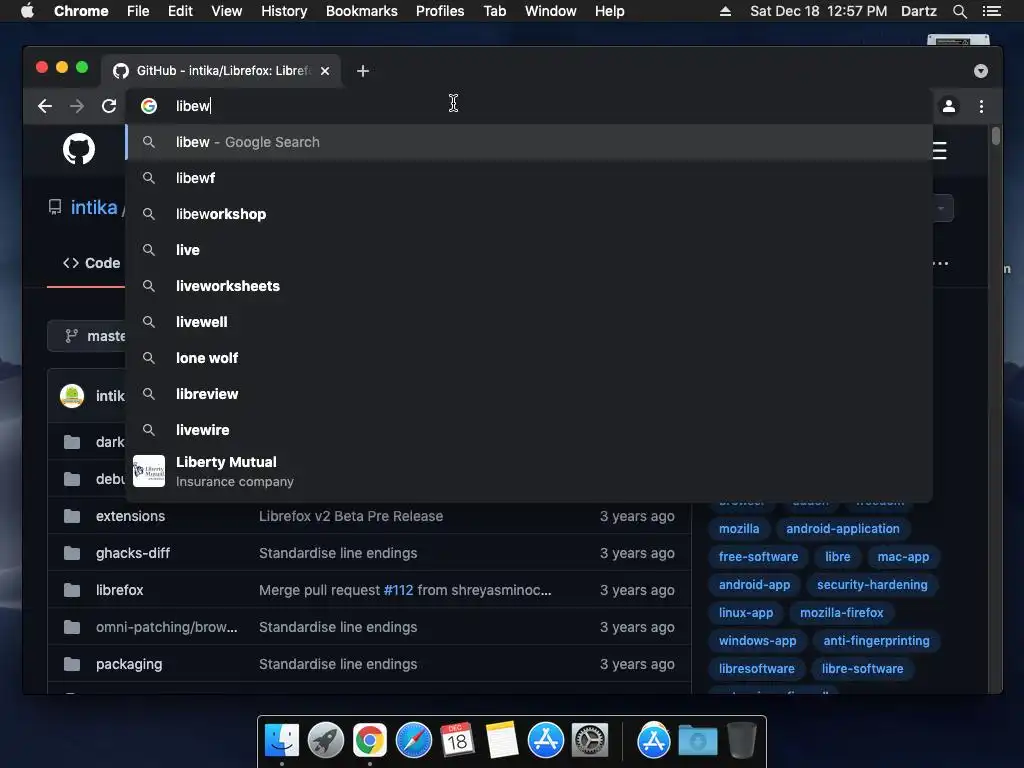This screenshot has width=1024, height=768.
Task: Reload the page with the refresh icon
Action: click(109, 106)
